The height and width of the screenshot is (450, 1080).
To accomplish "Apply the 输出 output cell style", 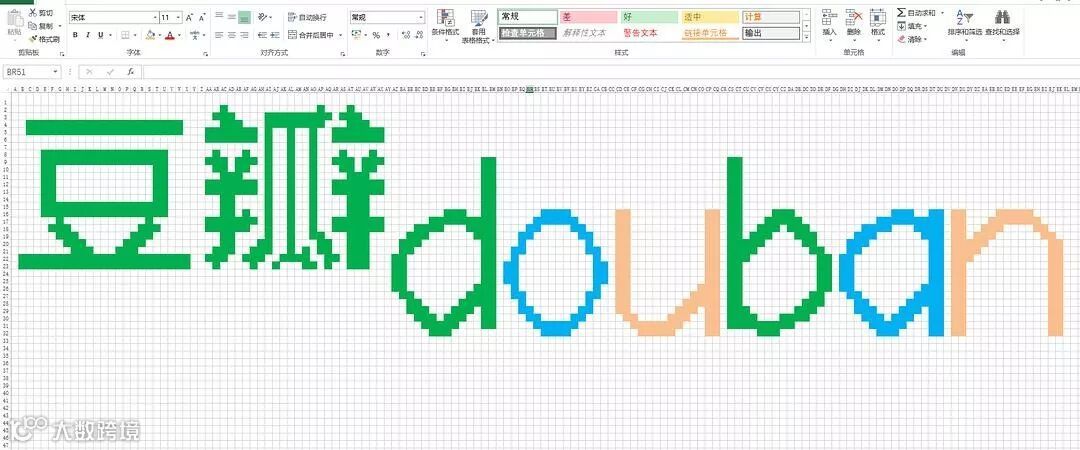I will tap(771, 32).
